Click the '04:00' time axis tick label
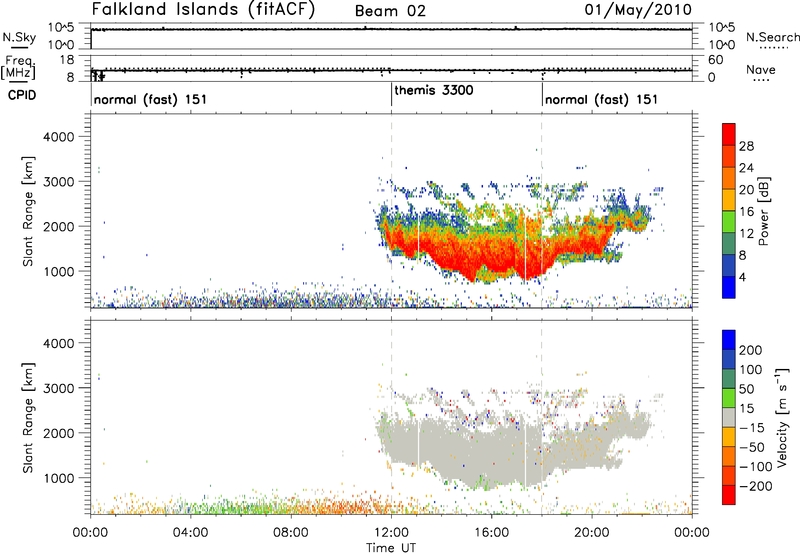This screenshot has height=554, width=800. pyautogui.click(x=190, y=533)
